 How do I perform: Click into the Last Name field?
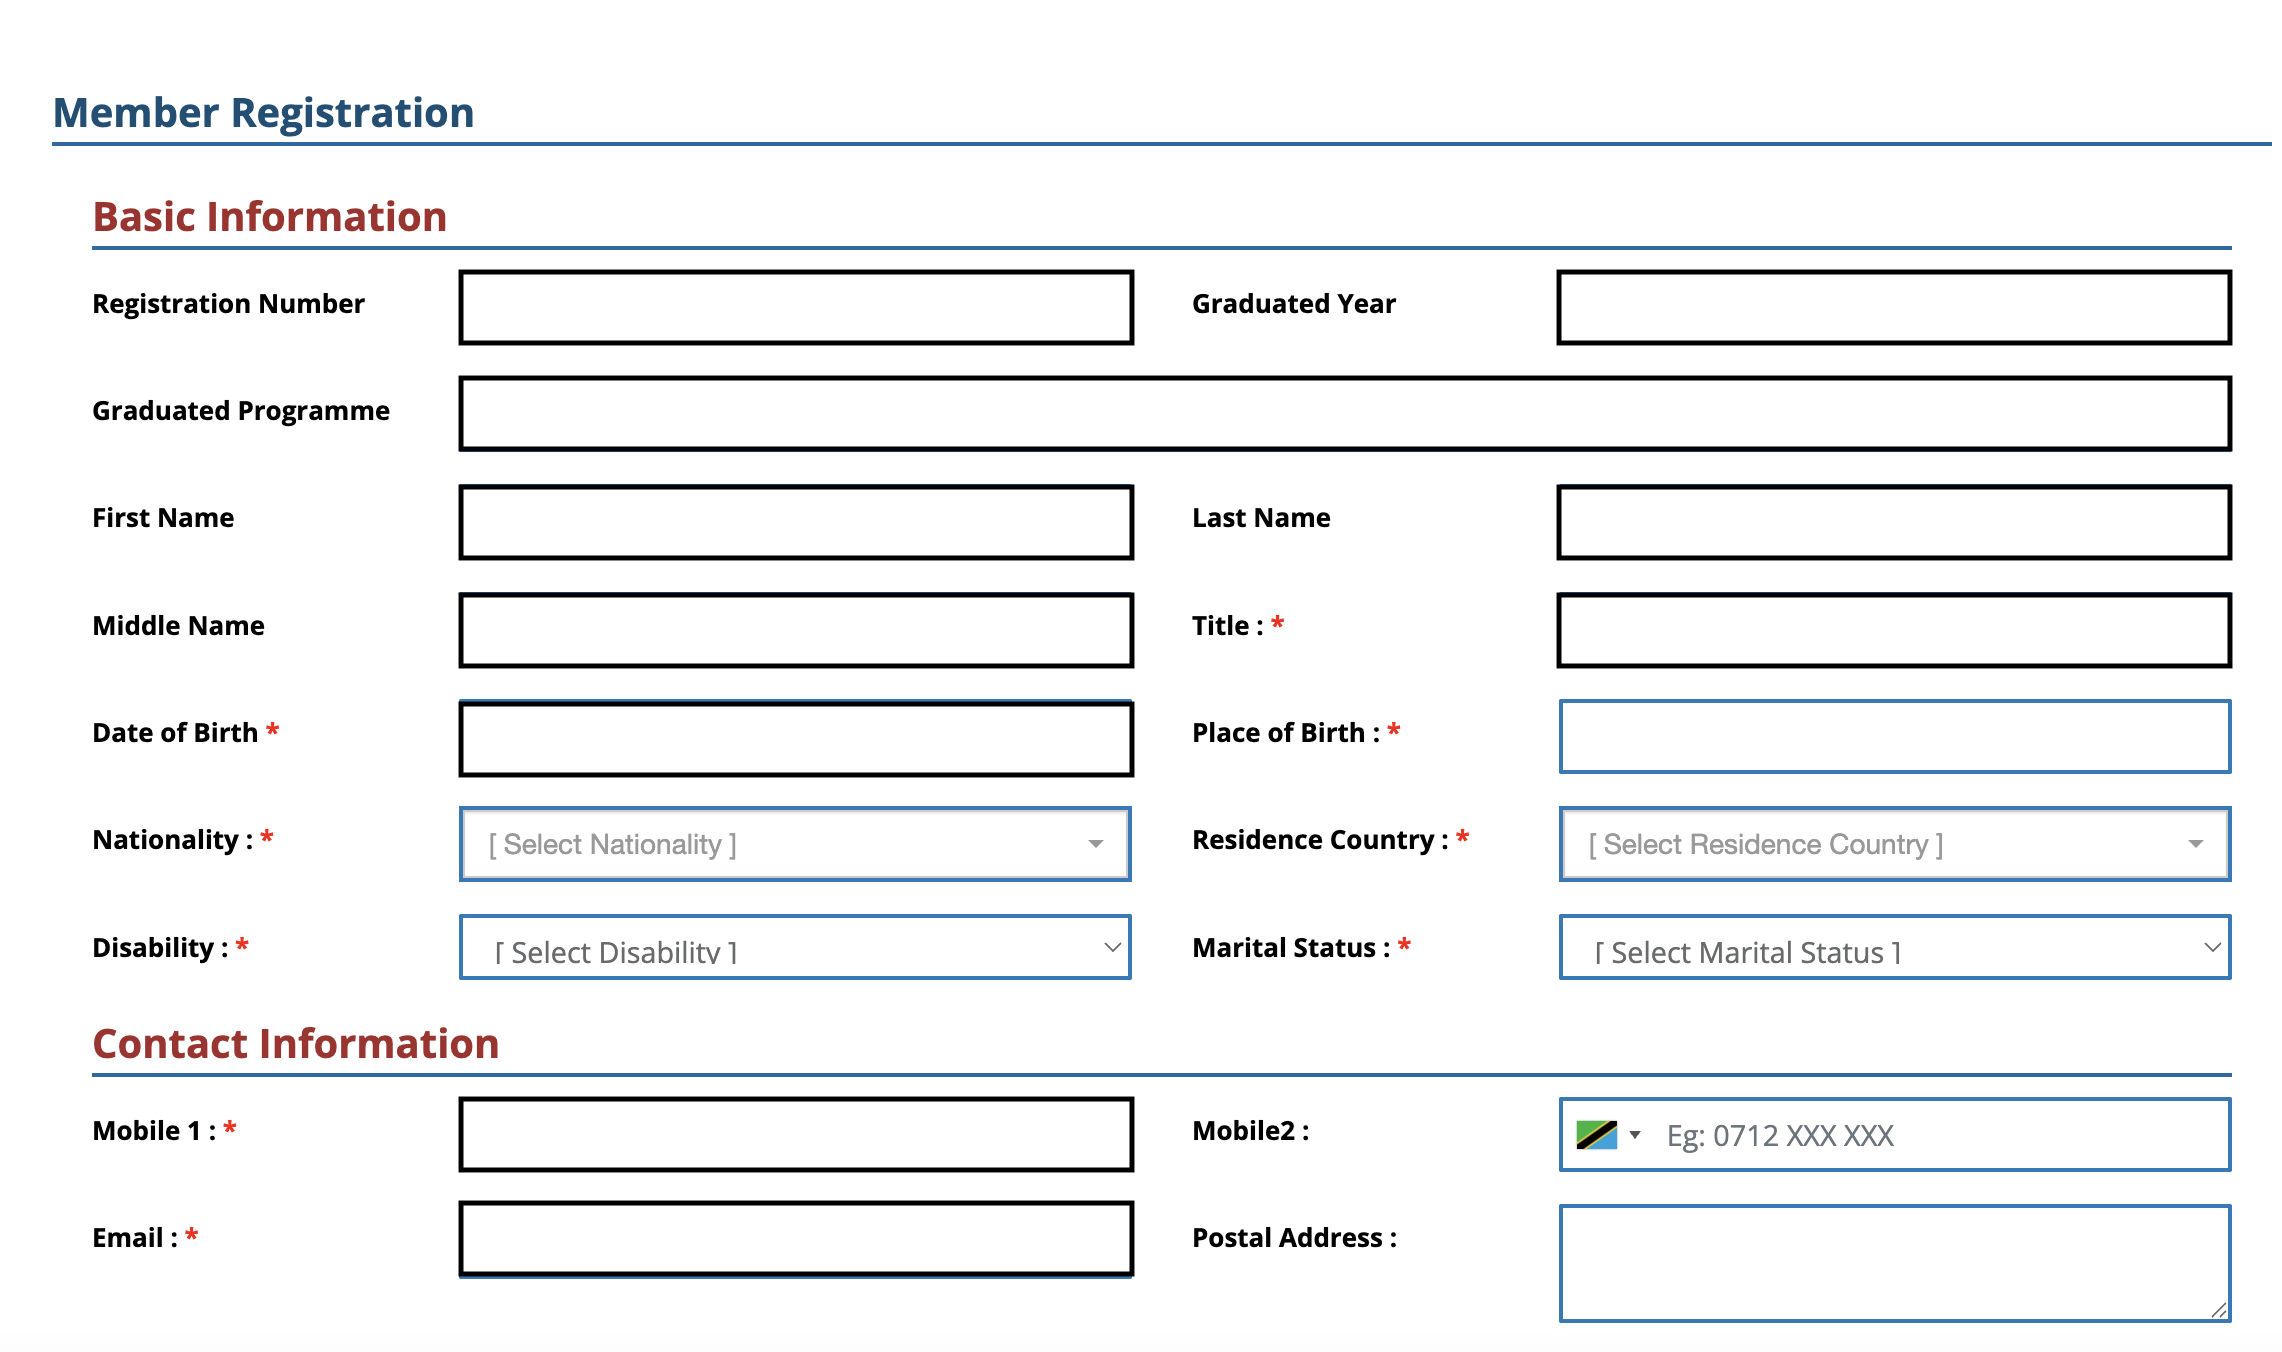coord(1894,522)
